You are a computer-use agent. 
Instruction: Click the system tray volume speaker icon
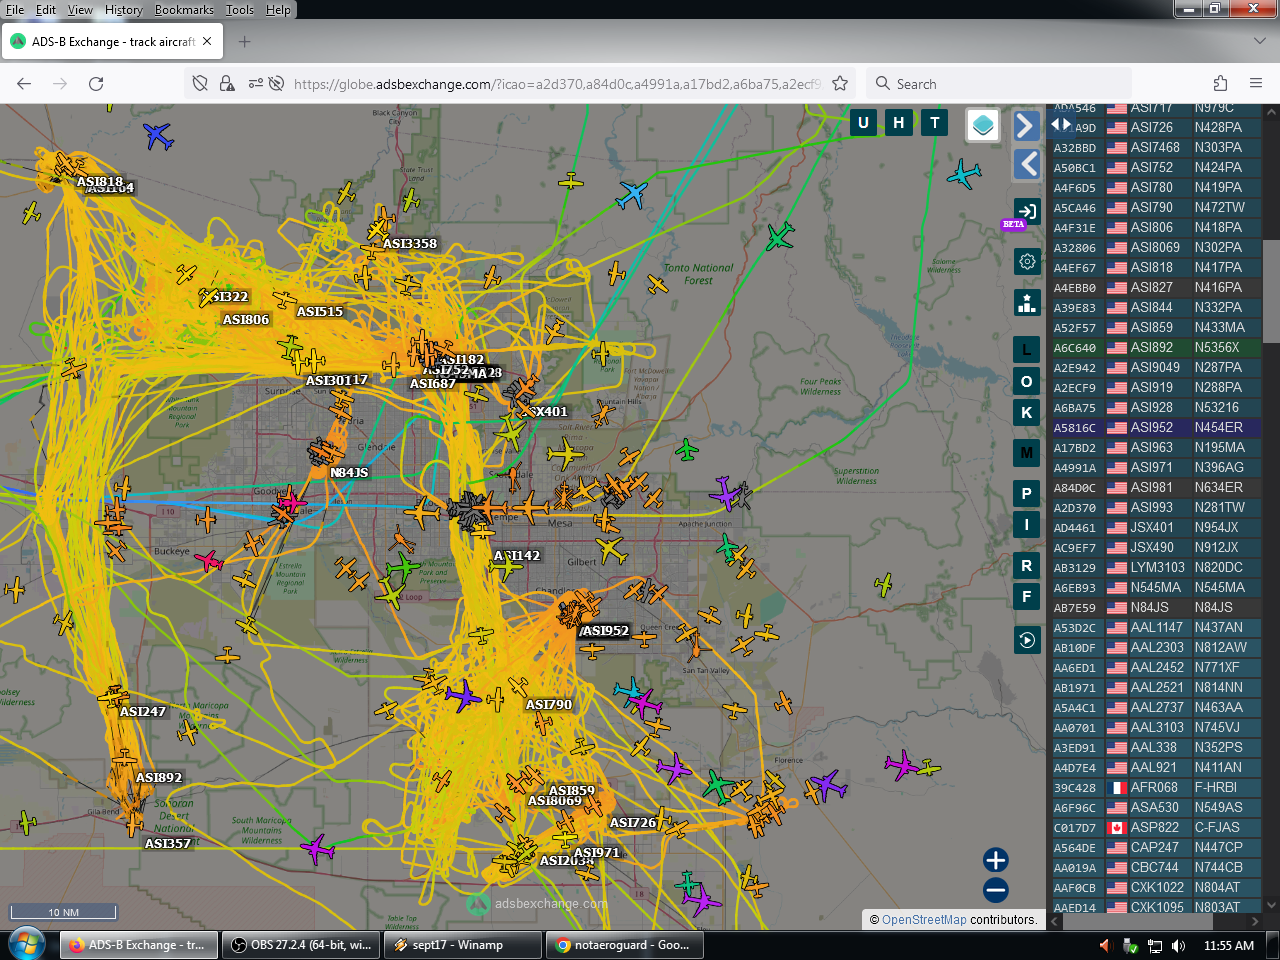[x=1179, y=946]
